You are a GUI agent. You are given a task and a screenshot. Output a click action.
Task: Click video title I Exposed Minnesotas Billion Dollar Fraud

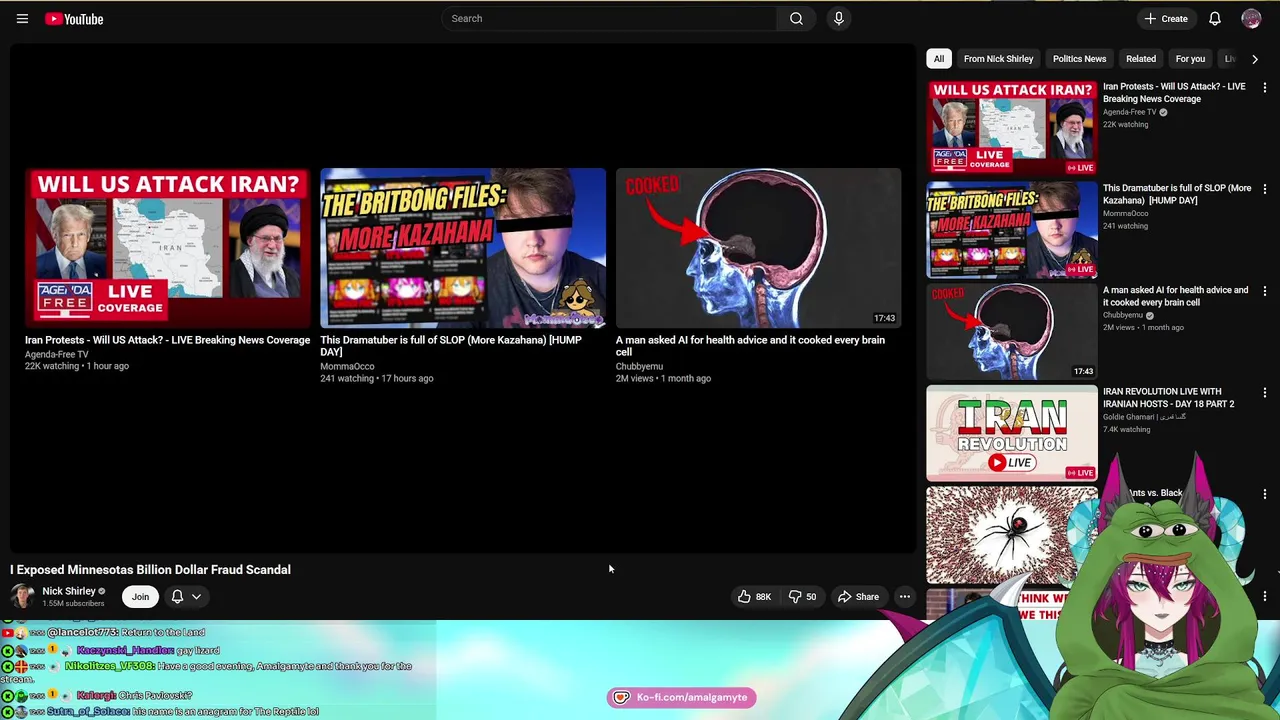pyautogui.click(x=150, y=570)
